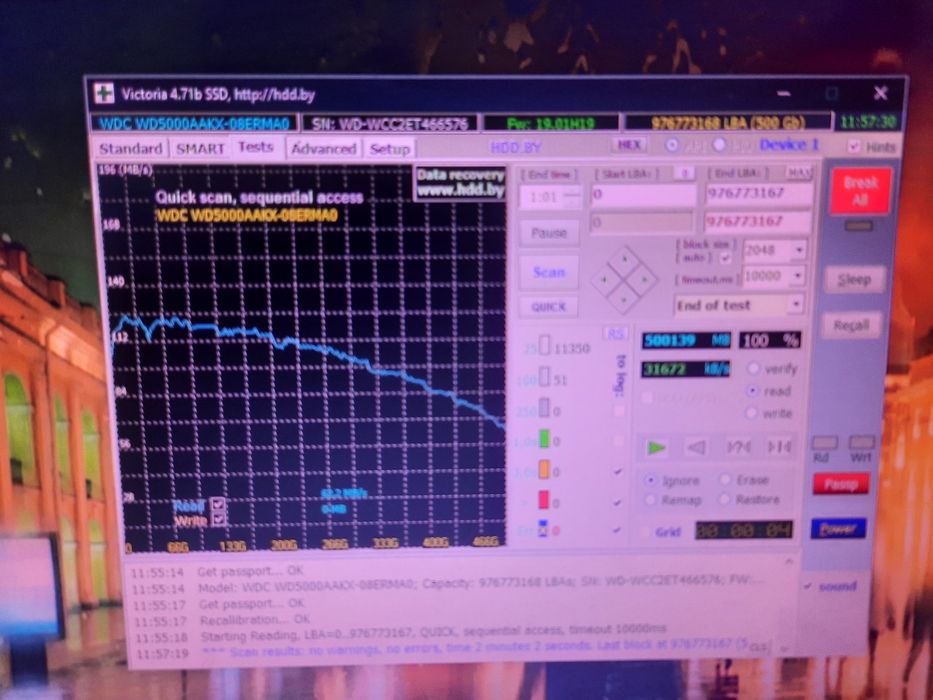Click MAX next to End LBA
The image size is (933, 700).
(798, 173)
